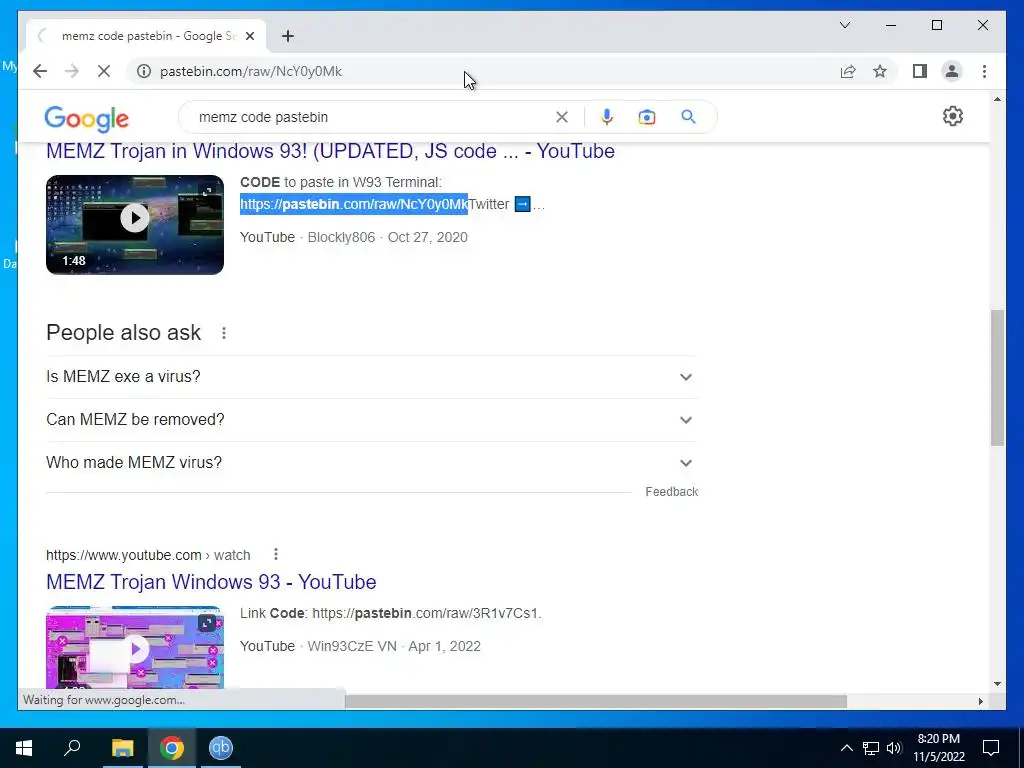
Task: Open Chrome three-dot menu
Action: click(984, 71)
